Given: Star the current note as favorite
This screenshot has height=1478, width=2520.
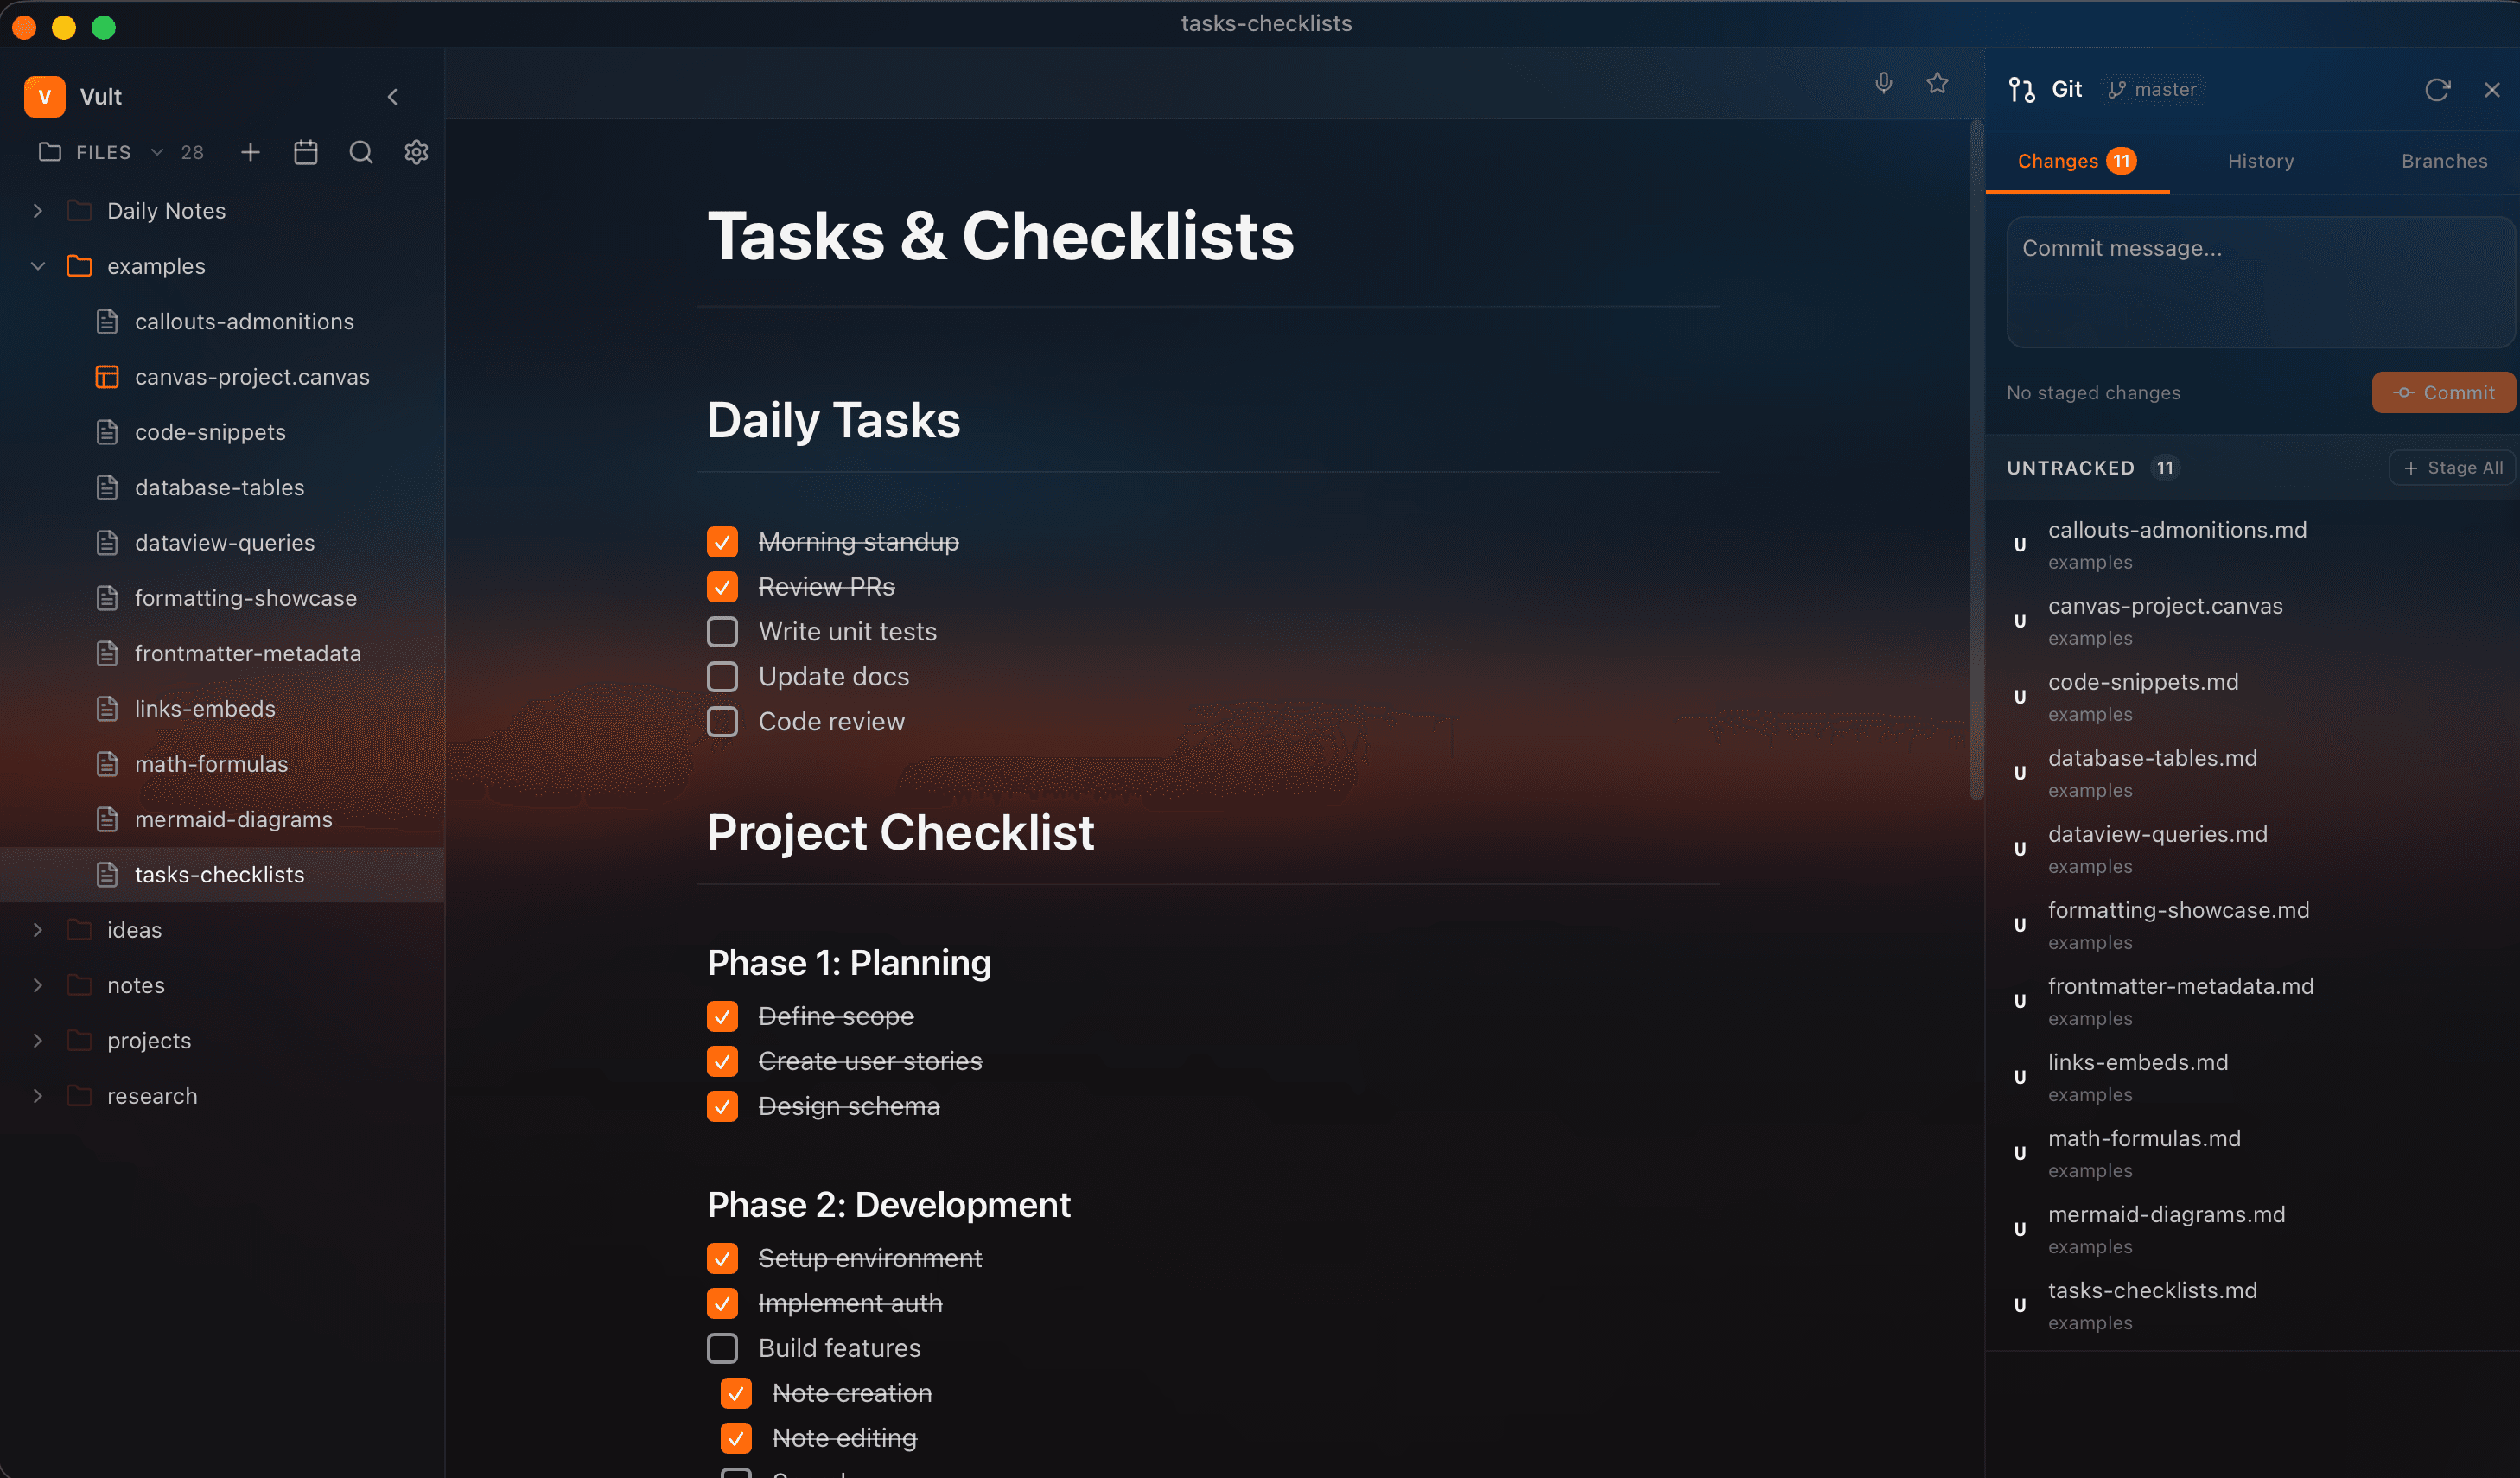Looking at the screenshot, I should pos(1937,83).
